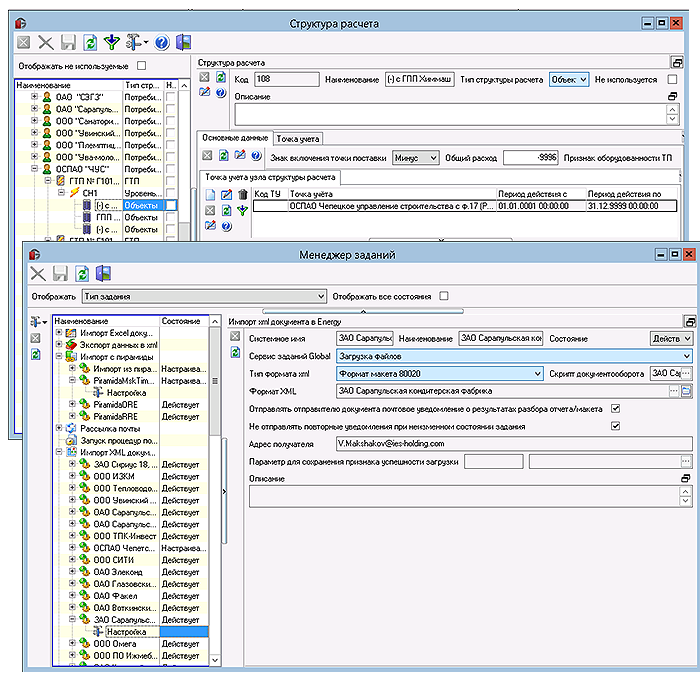Click the trash delete icon beside the Точка учёта table
Image resolution: width=700 pixels, height=700 pixels.
(242, 195)
